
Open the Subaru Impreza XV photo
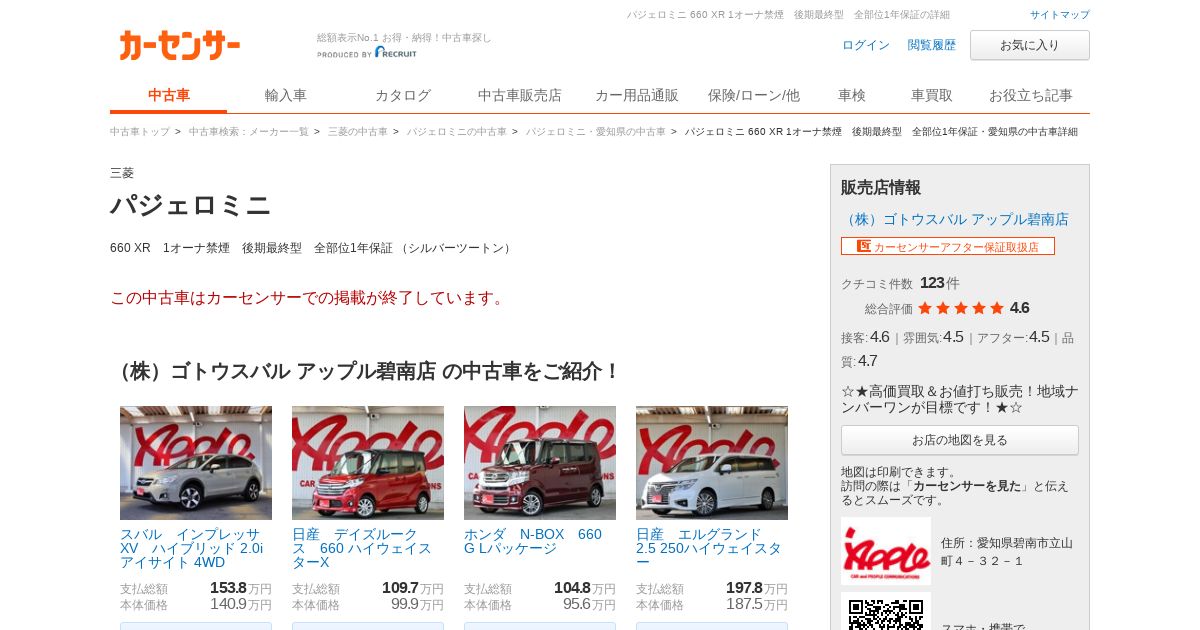(x=196, y=463)
